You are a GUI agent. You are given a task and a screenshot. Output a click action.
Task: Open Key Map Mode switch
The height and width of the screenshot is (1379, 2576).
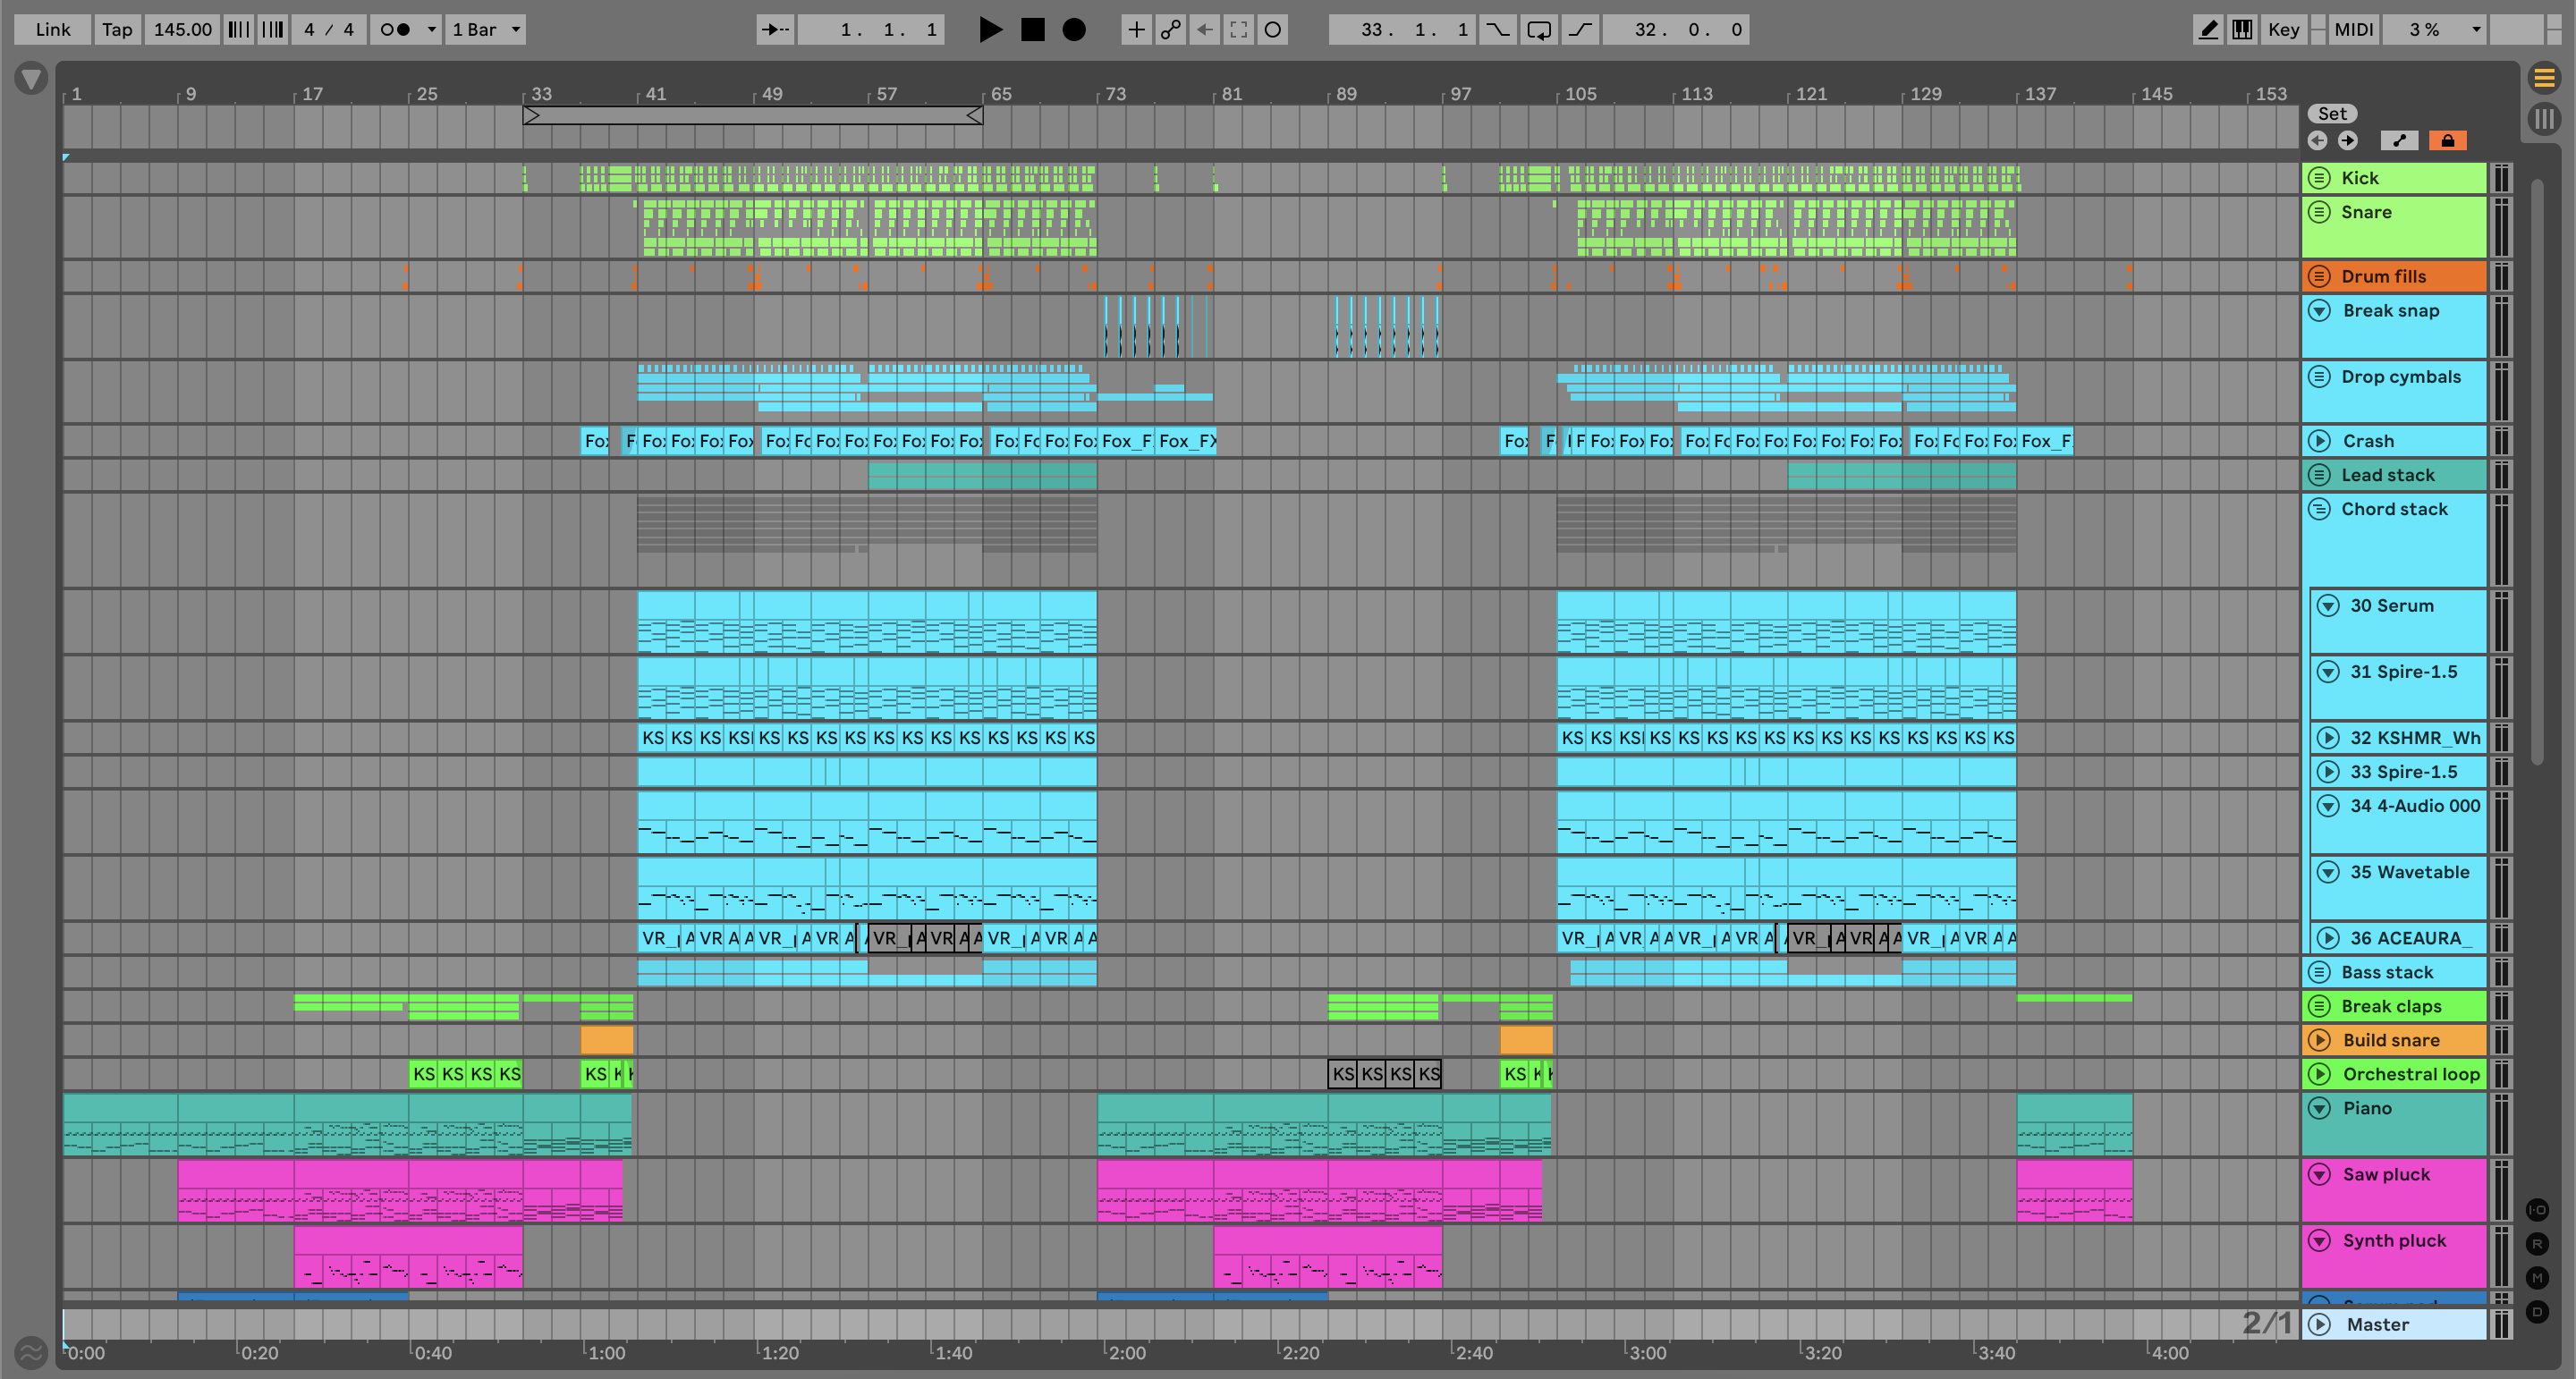pos(2283,29)
